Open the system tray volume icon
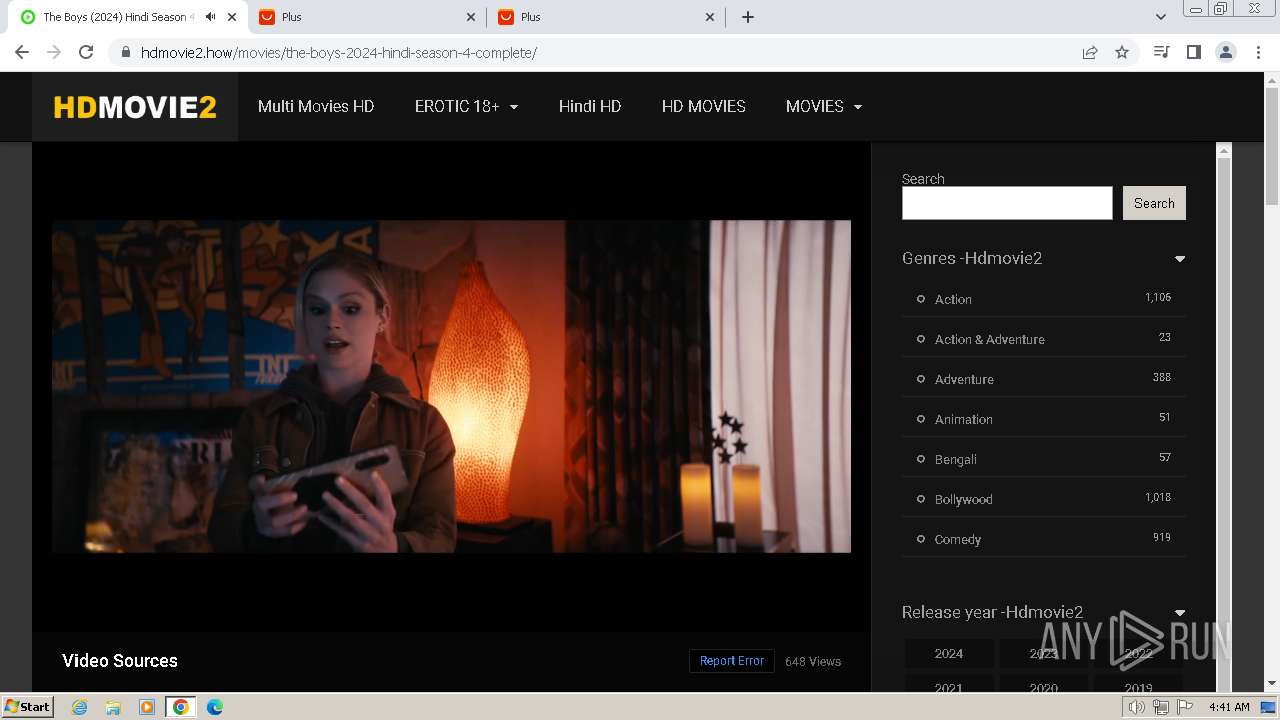 pos(1137,707)
